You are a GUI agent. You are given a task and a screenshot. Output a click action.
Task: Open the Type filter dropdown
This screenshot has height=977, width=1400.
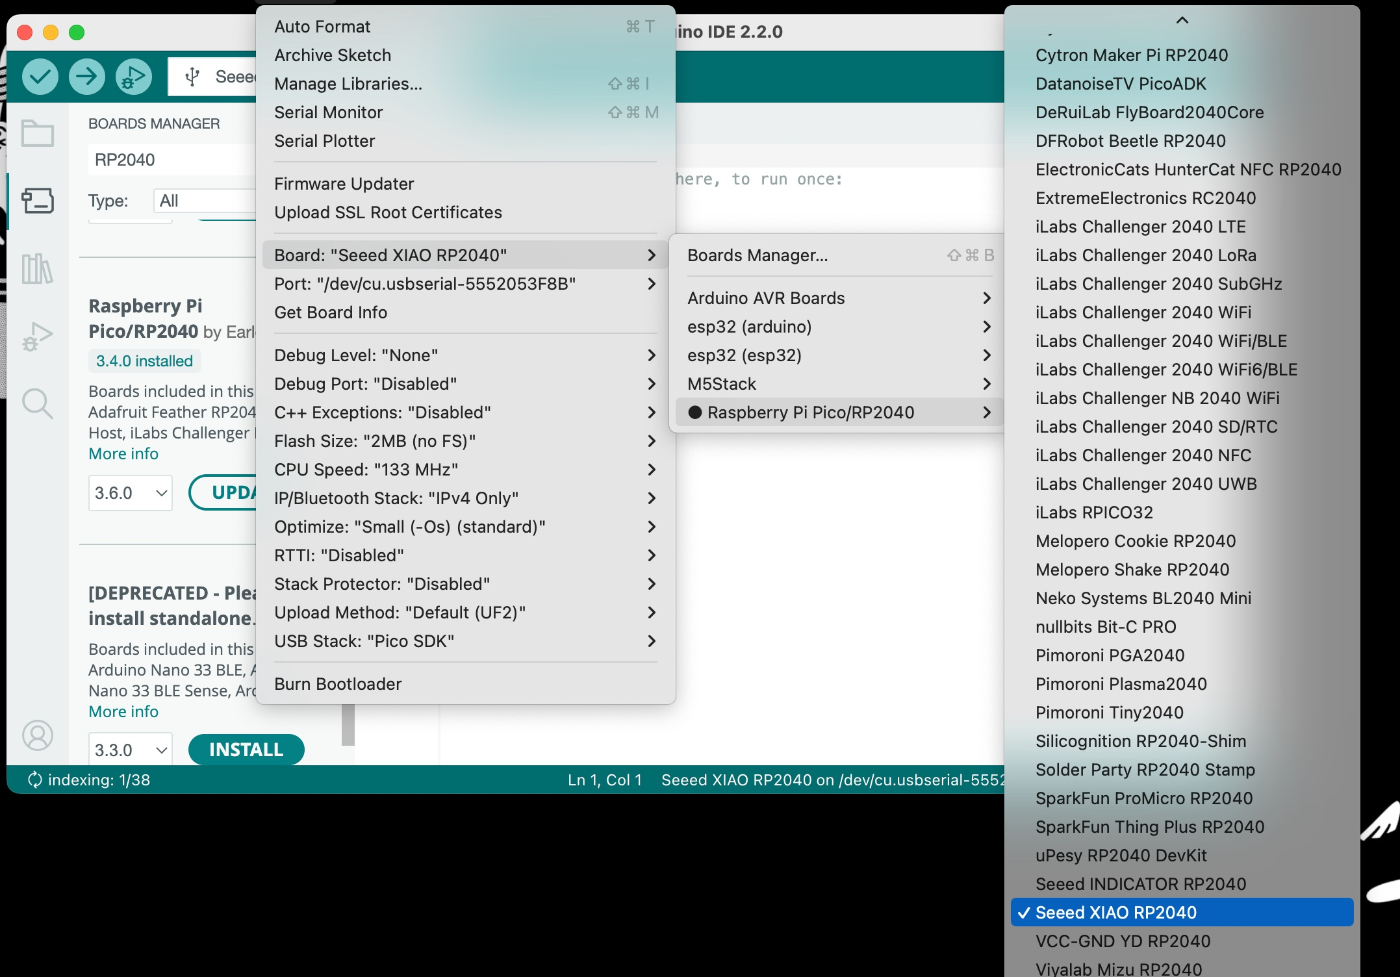(205, 201)
